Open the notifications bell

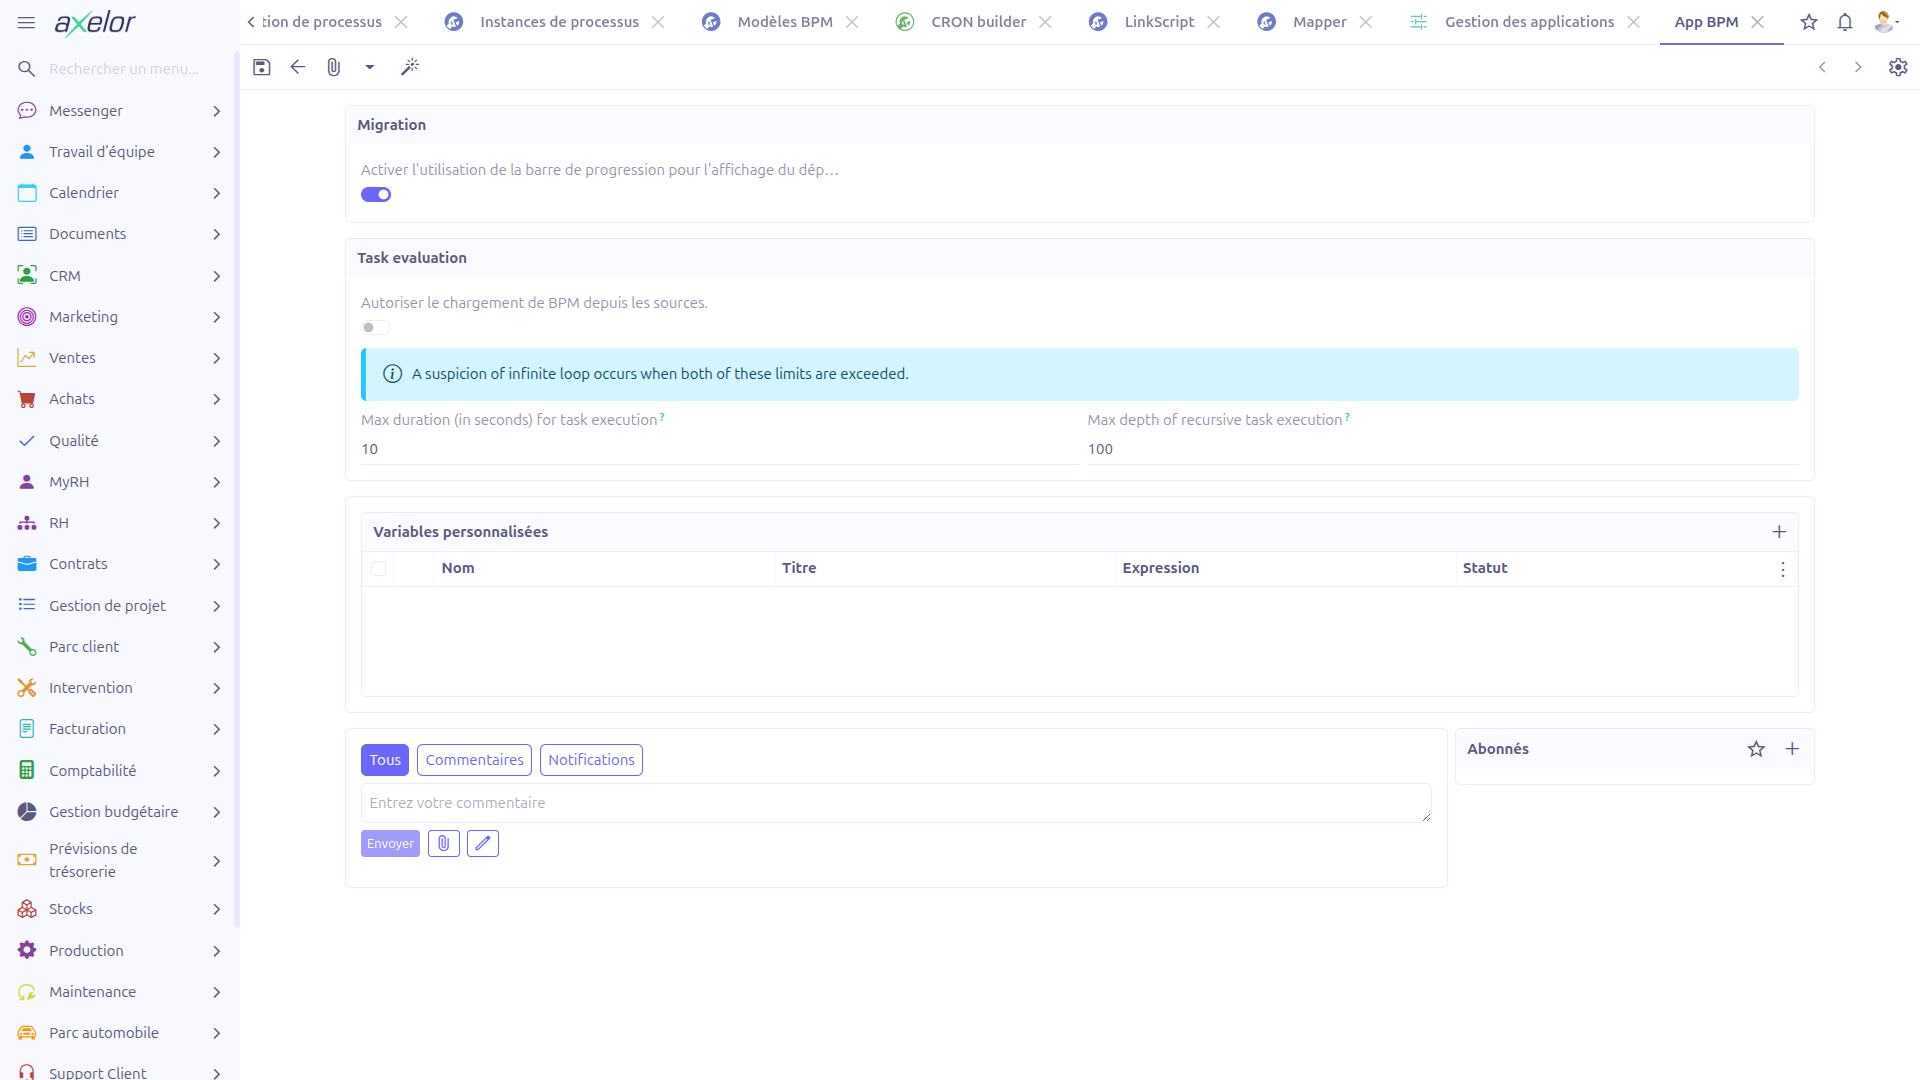pos(1845,22)
